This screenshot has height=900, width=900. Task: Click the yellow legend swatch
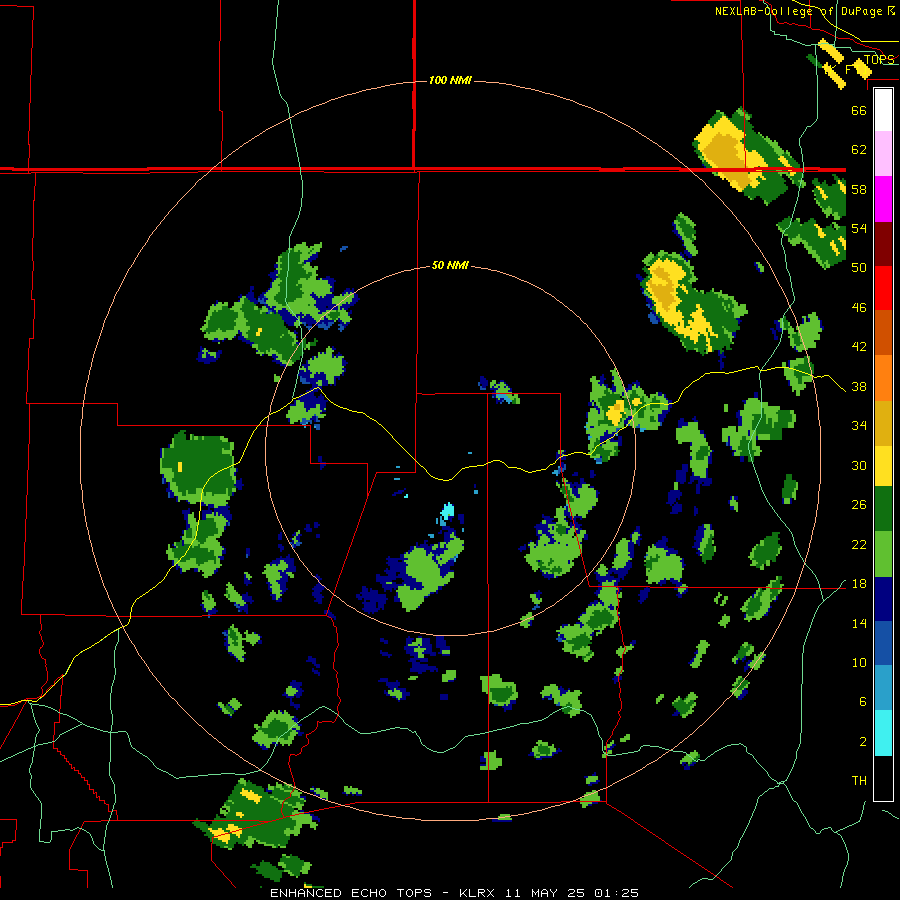[883, 465]
